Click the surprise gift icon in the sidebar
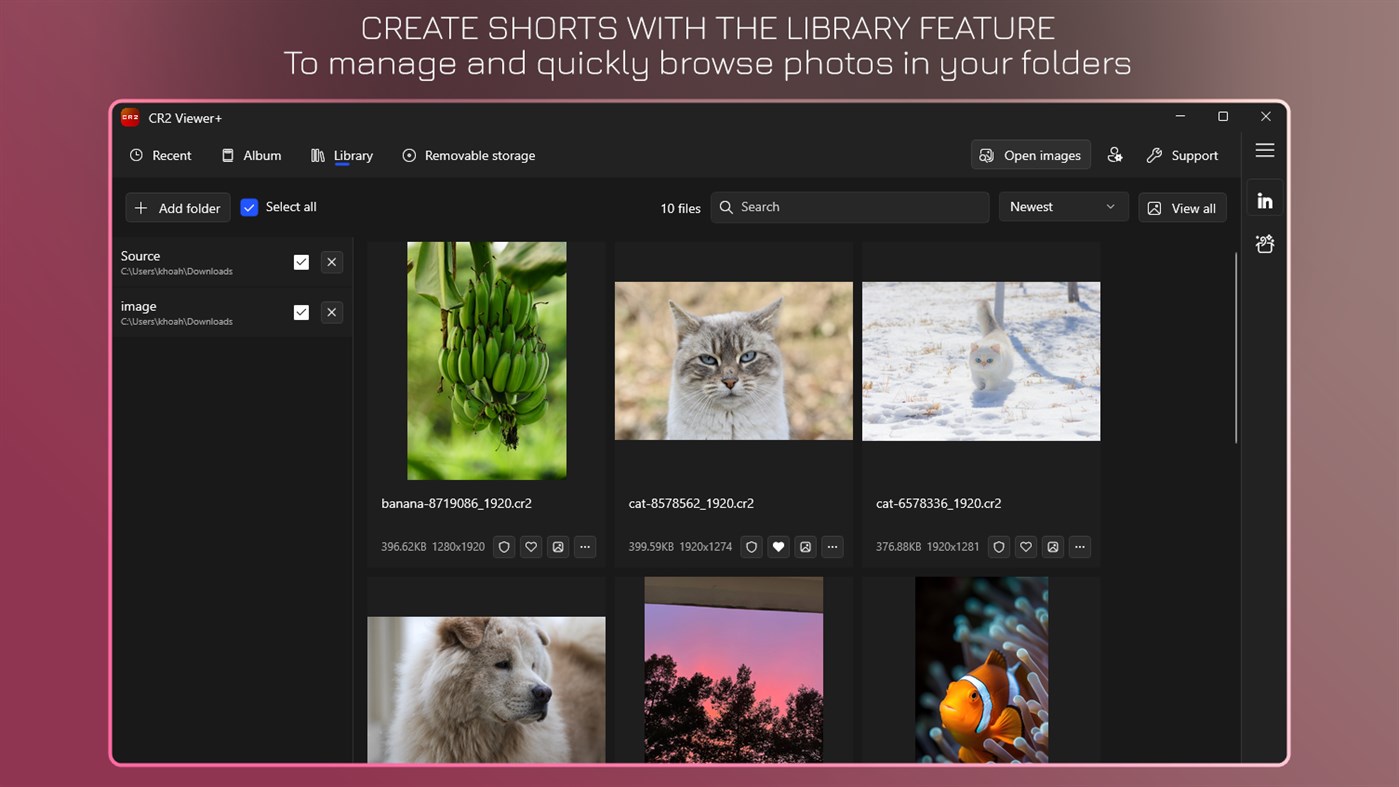 pos(1264,243)
